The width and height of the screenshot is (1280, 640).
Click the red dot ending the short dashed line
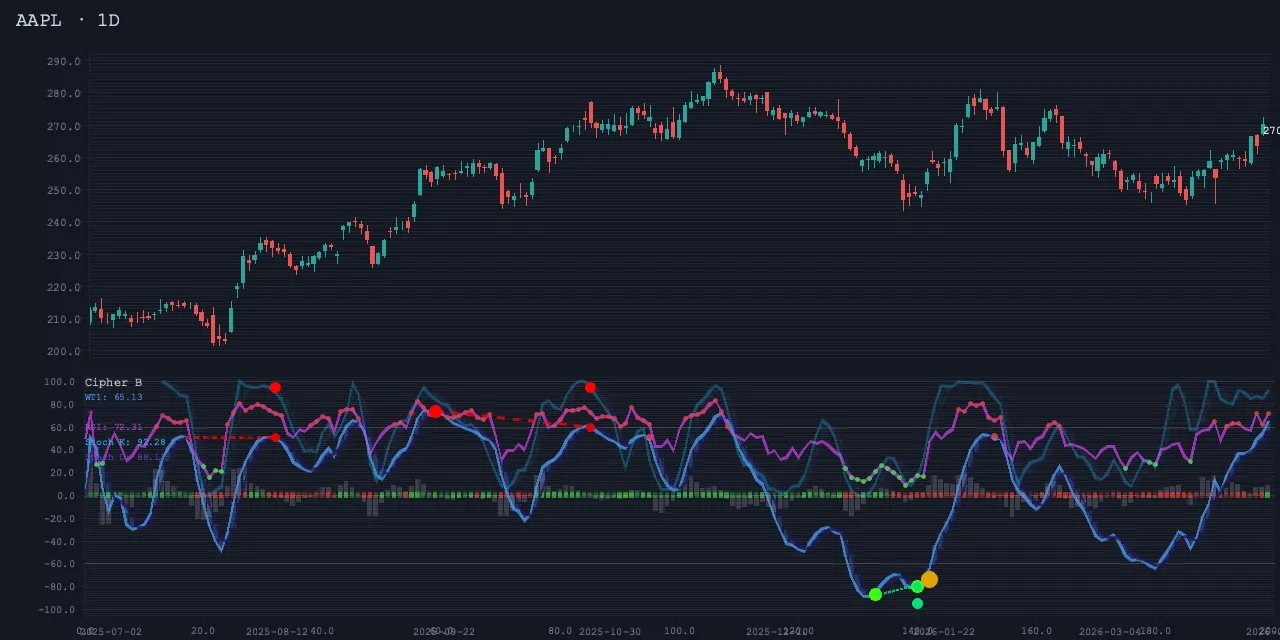point(275,437)
